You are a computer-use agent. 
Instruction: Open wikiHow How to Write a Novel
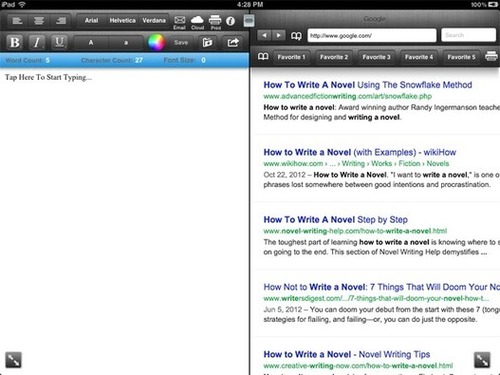[x=360, y=152]
